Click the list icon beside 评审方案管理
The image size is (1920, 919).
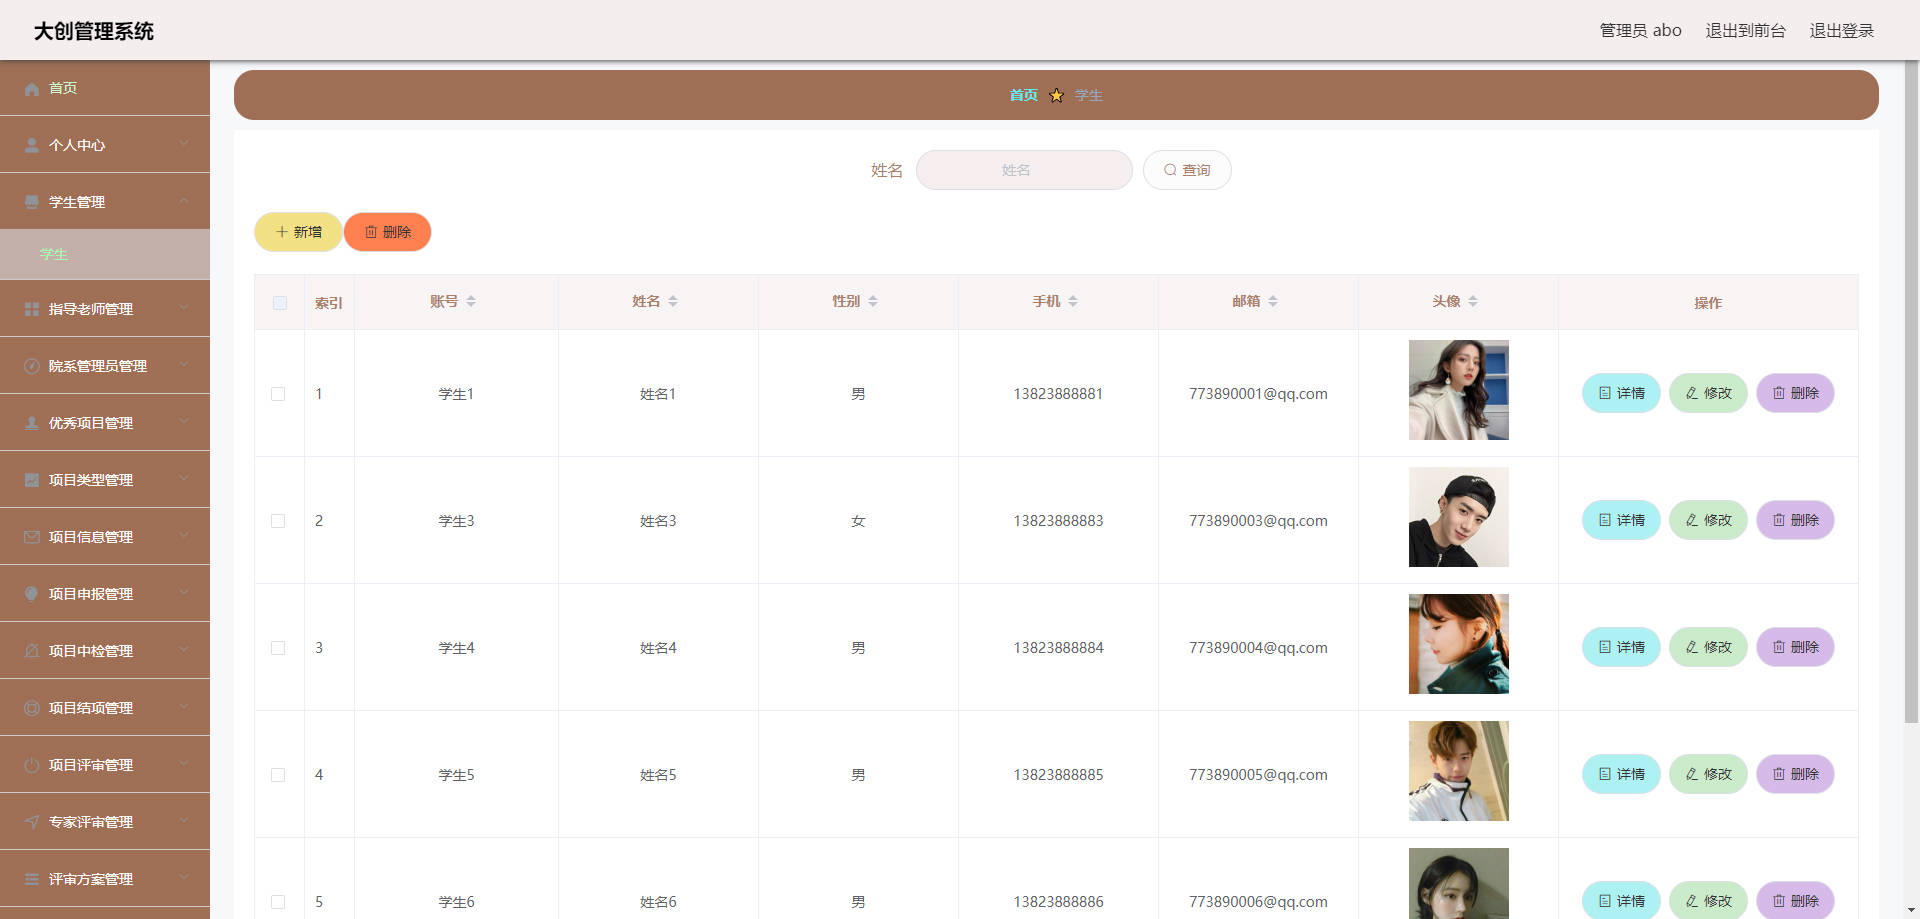pos(32,879)
